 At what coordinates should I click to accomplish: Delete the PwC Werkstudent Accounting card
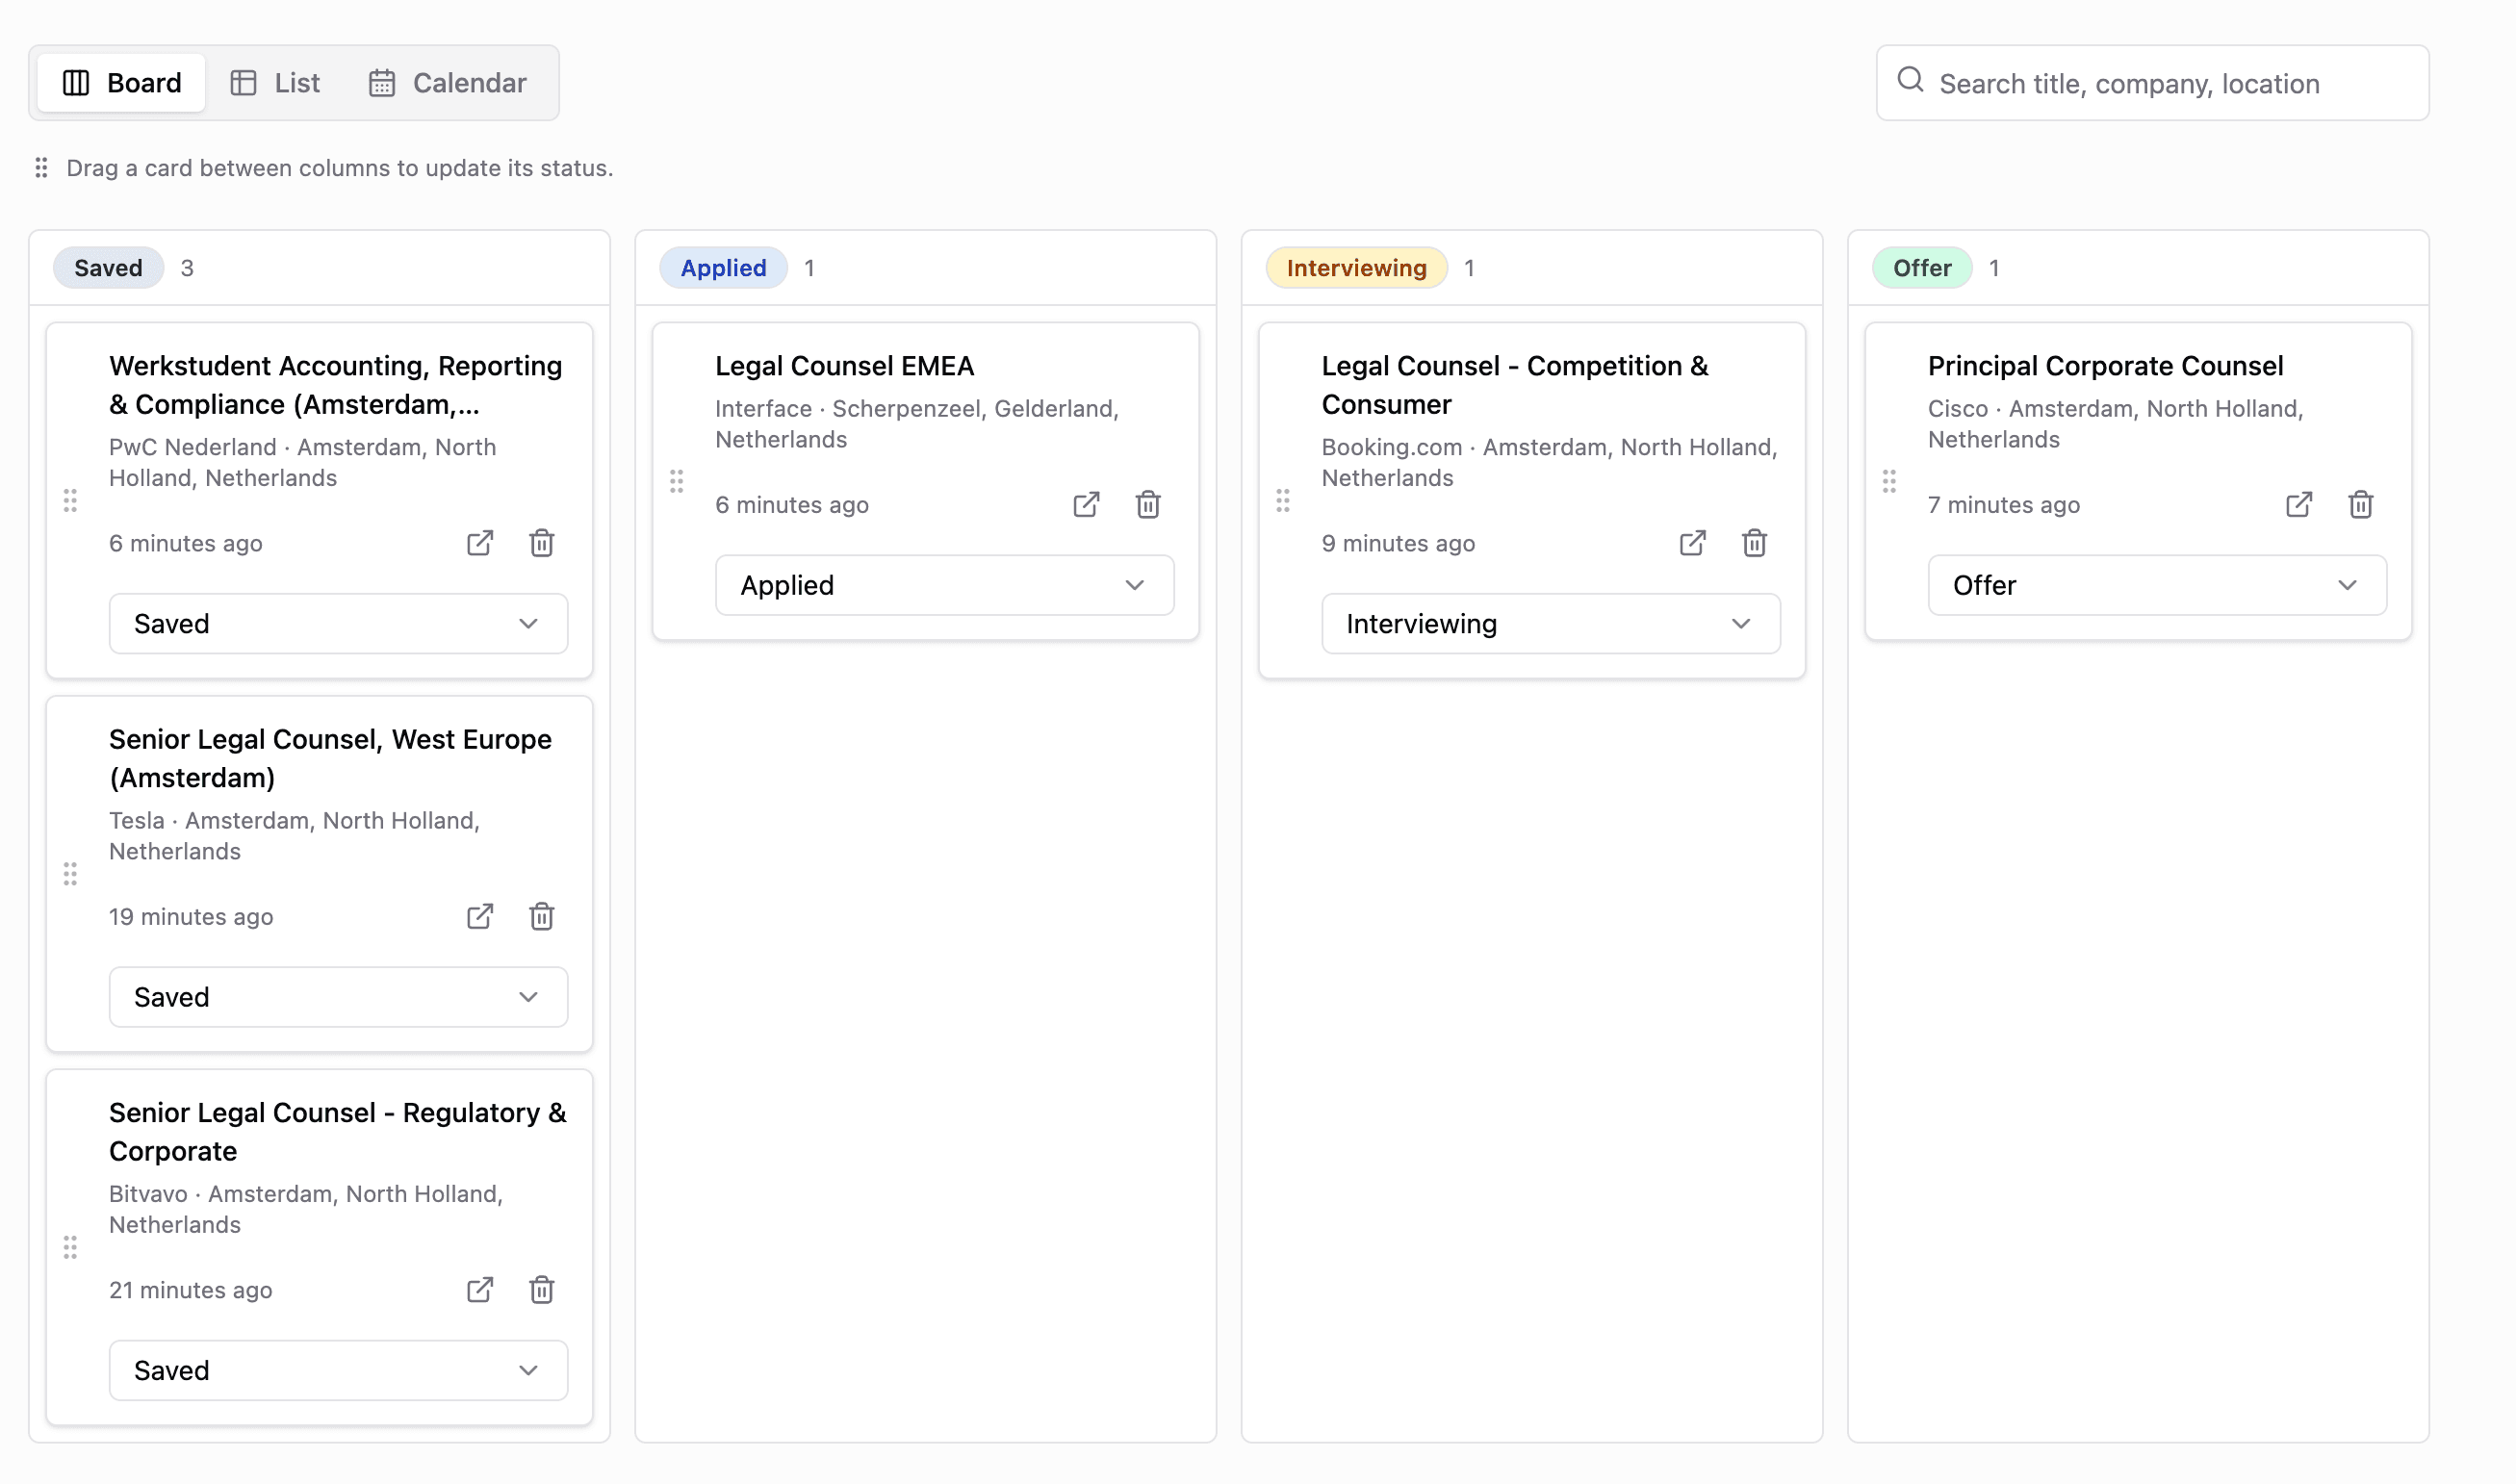(x=542, y=543)
